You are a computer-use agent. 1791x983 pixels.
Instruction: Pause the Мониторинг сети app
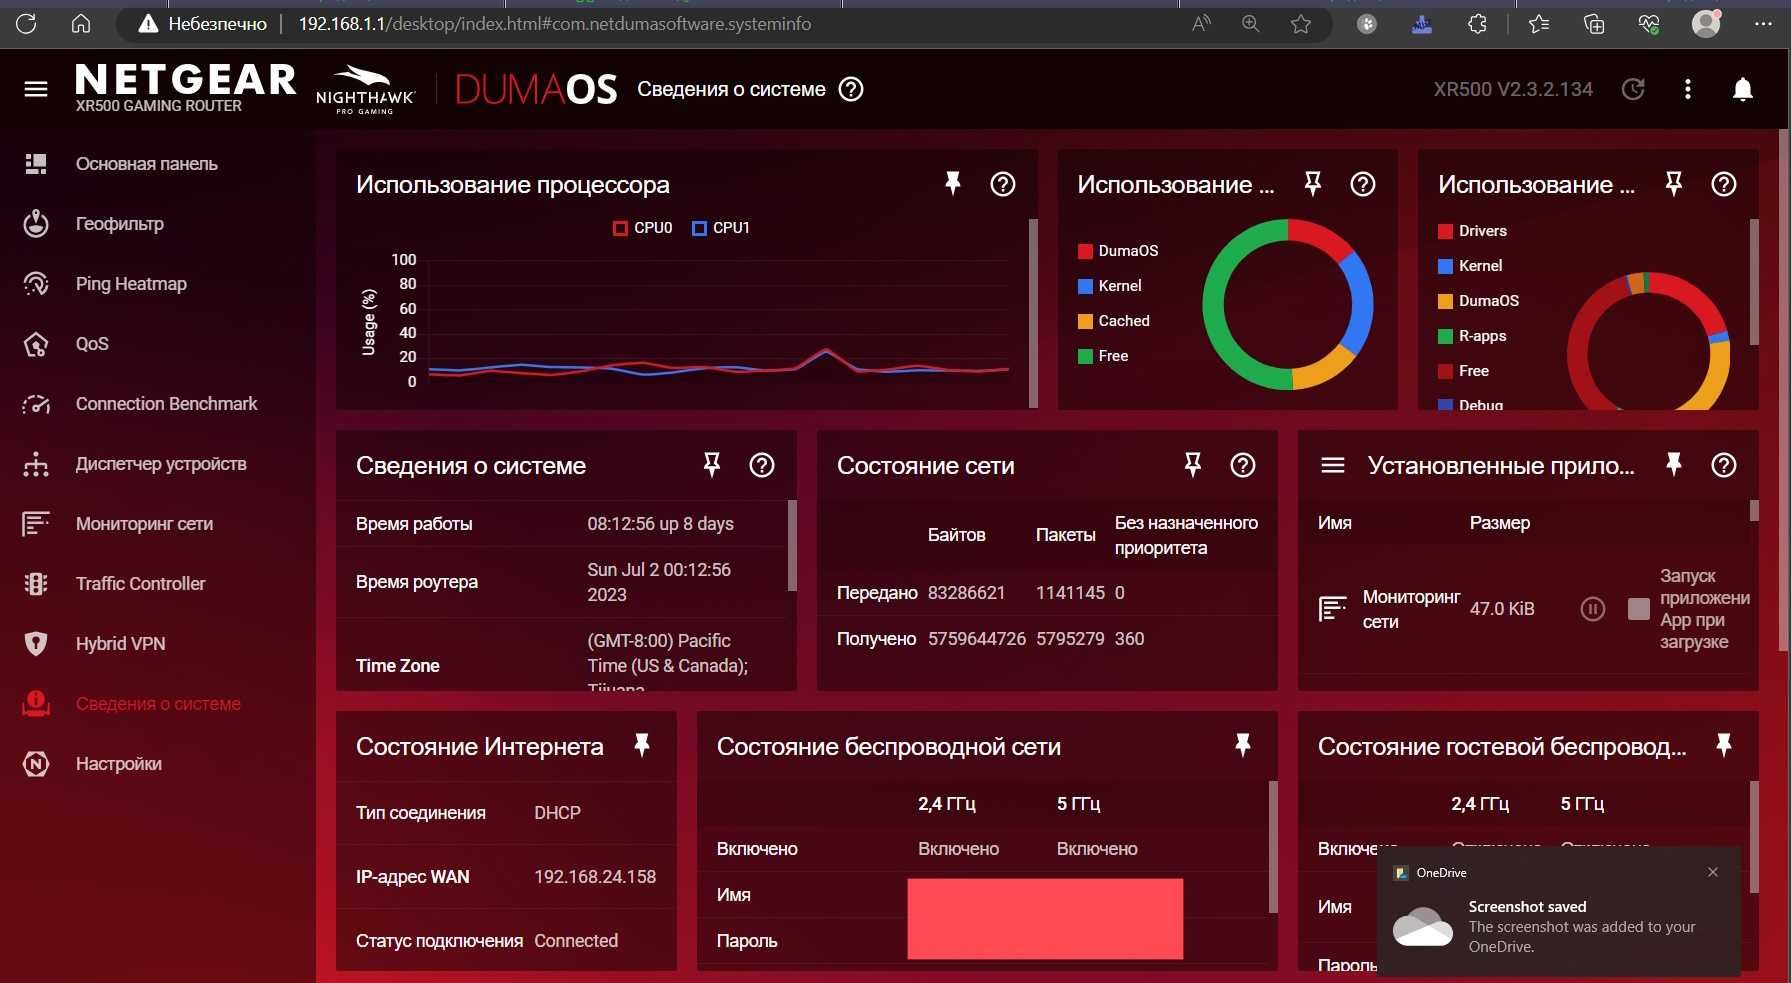(x=1593, y=609)
